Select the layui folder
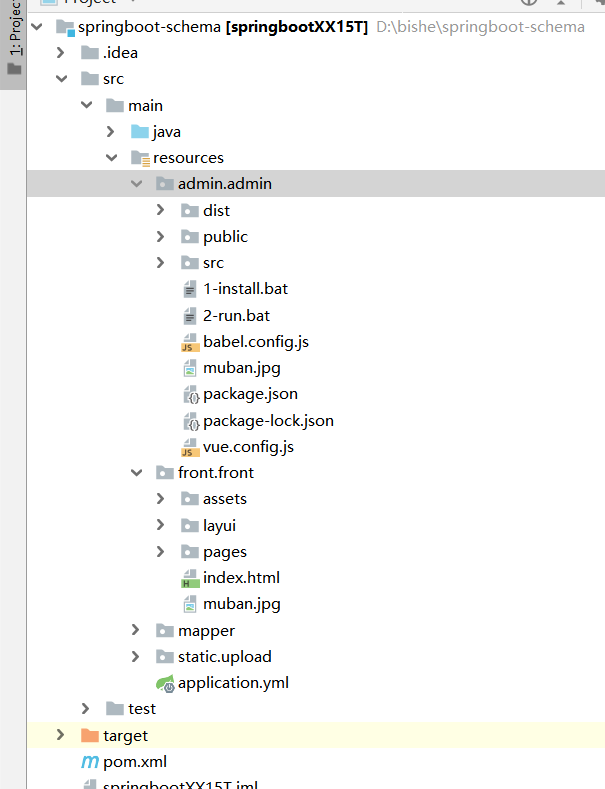 [x=219, y=525]
